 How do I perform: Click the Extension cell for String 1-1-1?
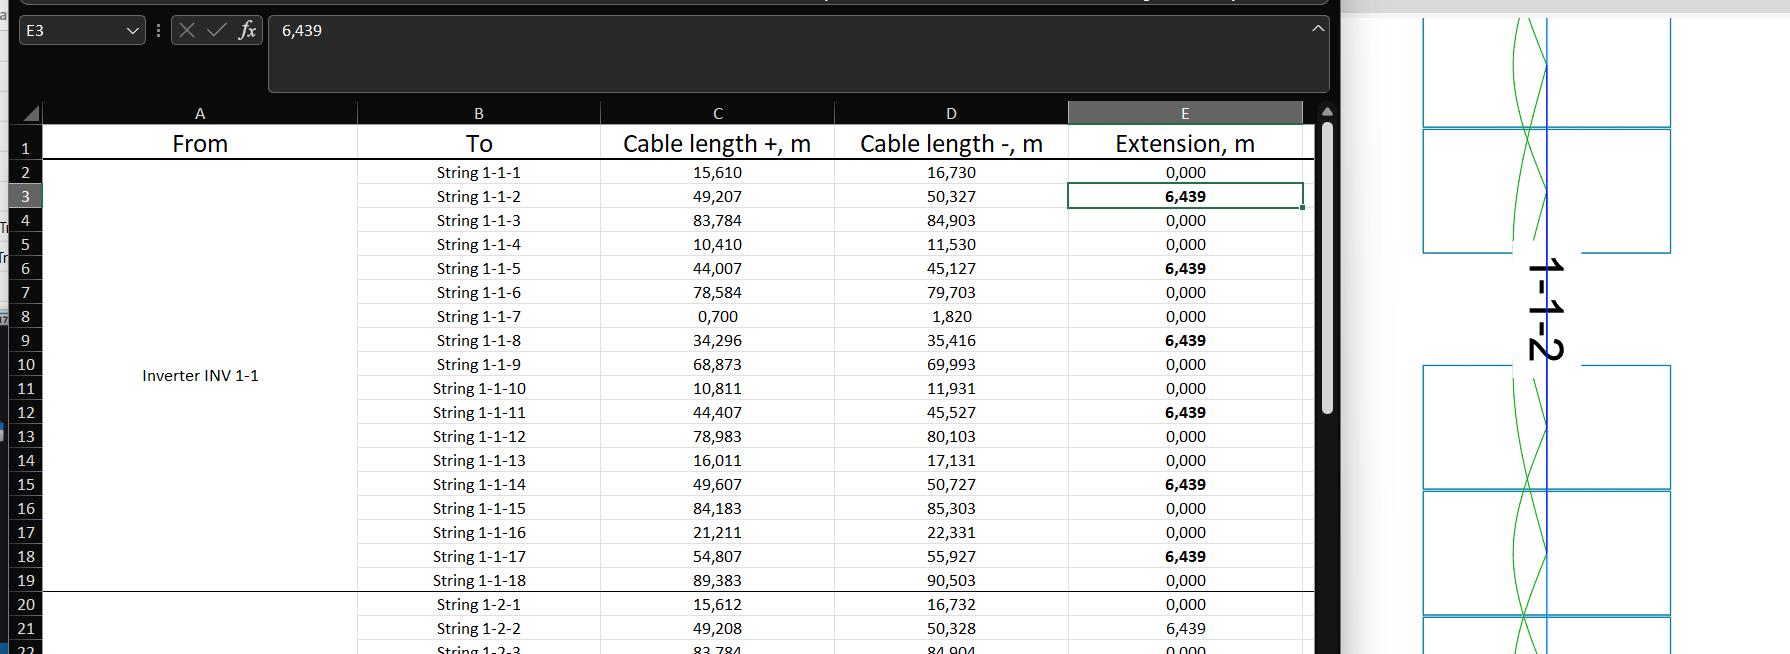(x=1185, y=172)
